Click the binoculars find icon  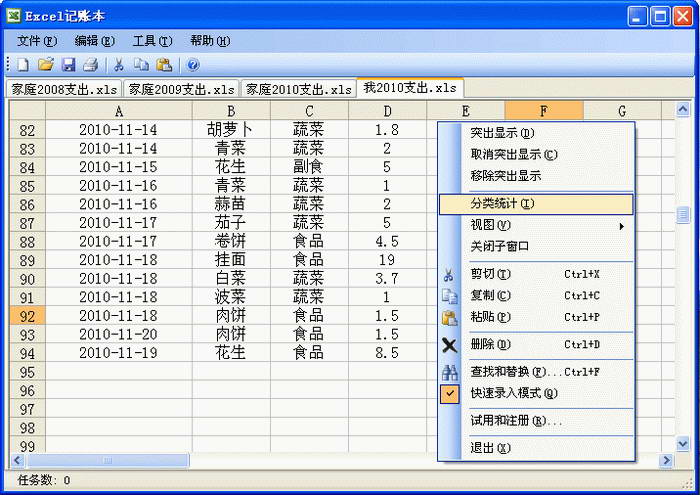tap(449, 372)
